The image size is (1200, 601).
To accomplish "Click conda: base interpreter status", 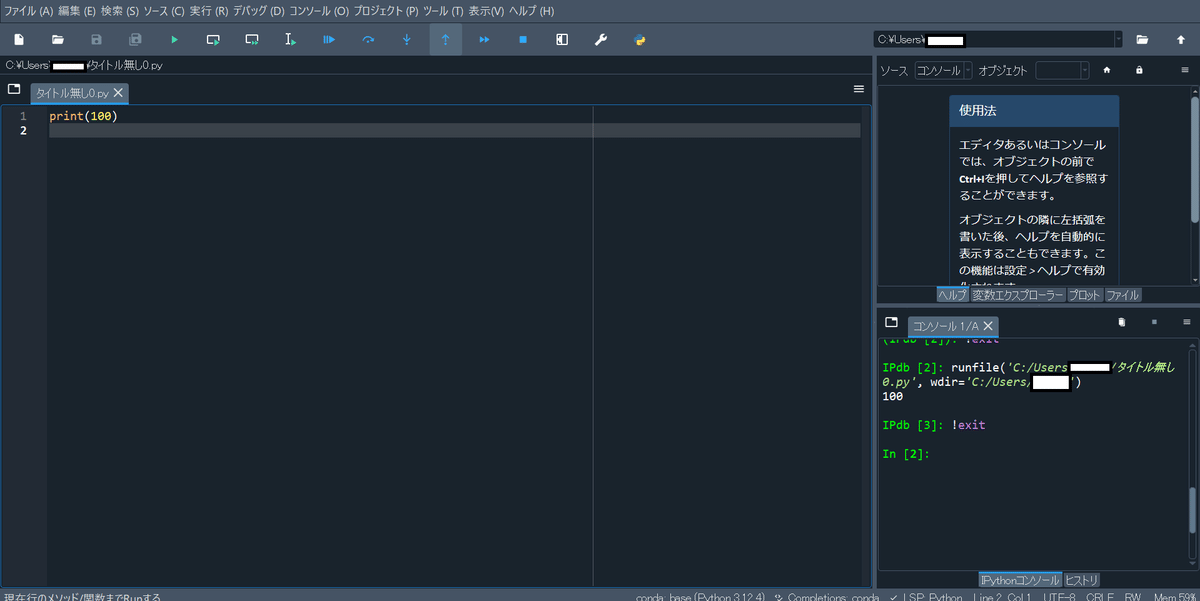I will tap(701, 597).
